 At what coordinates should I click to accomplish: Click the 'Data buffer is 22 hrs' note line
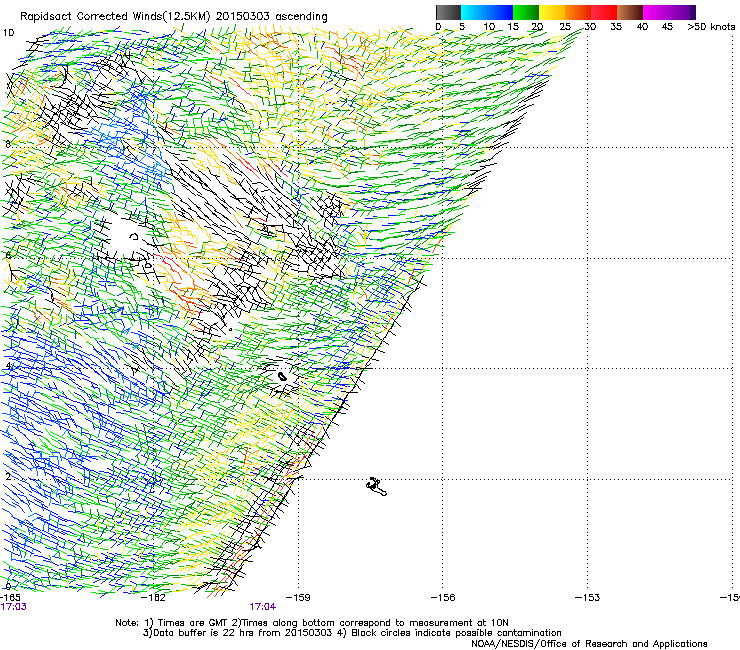[x=352, y=633]
